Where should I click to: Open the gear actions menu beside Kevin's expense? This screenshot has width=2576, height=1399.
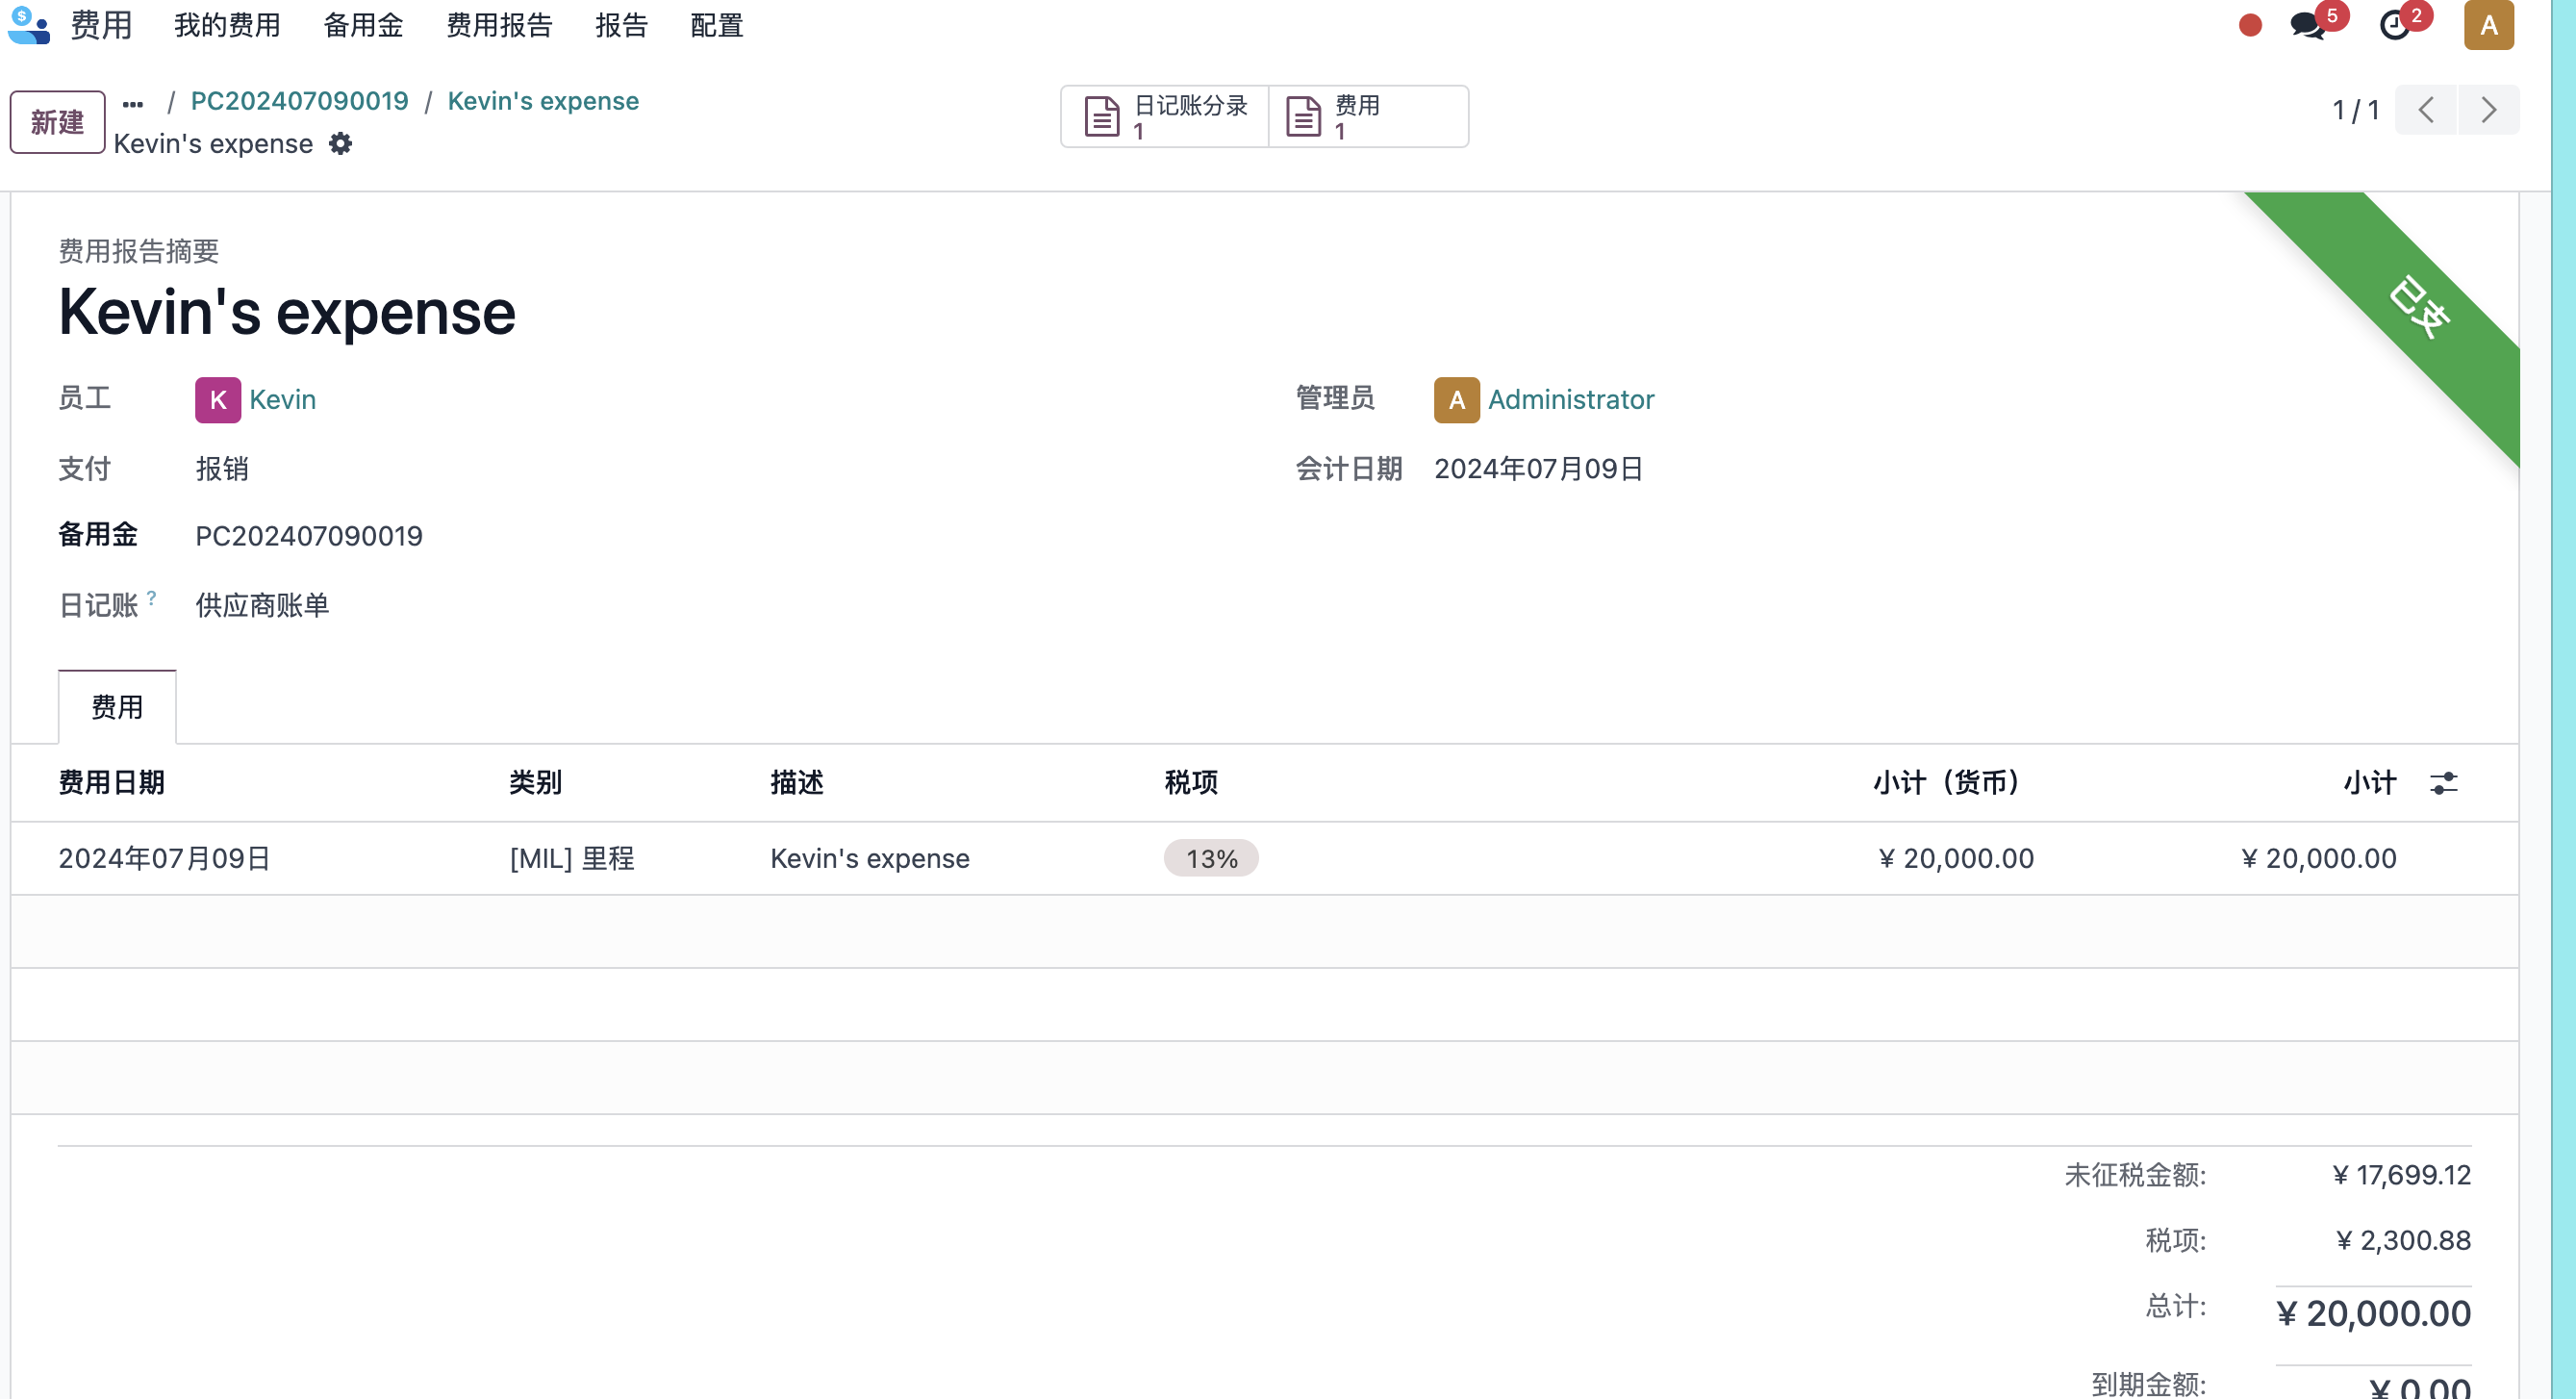pos(341,144)
